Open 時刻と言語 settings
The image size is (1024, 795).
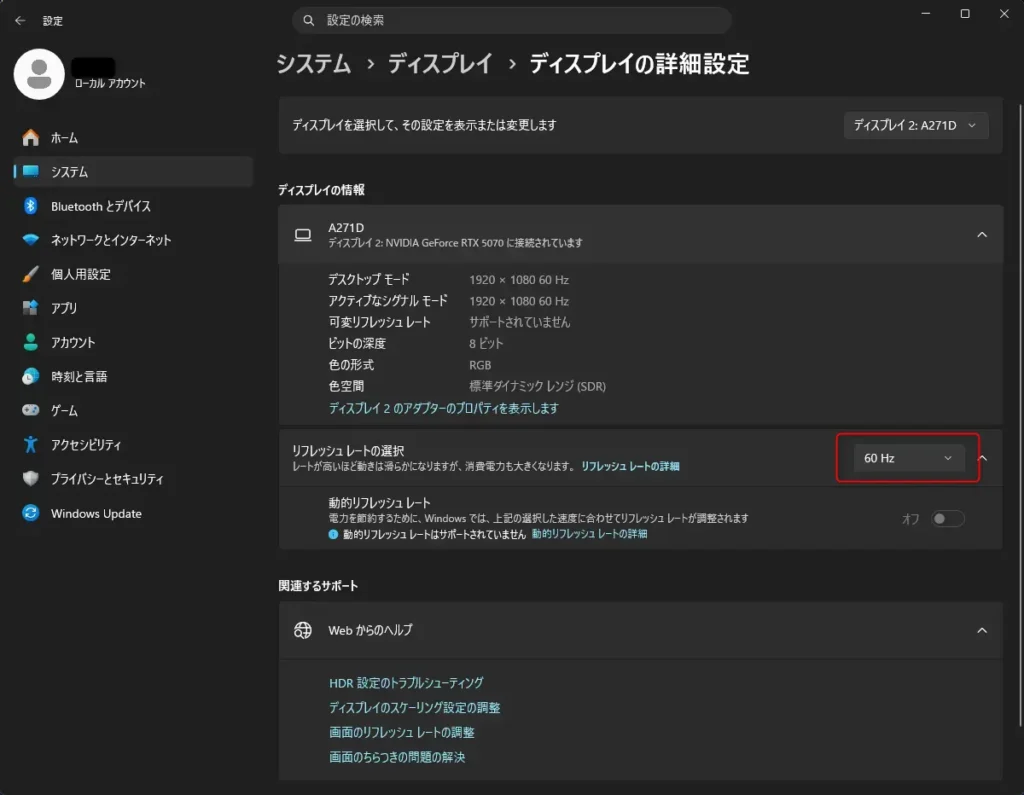click(x=133, y=376)
